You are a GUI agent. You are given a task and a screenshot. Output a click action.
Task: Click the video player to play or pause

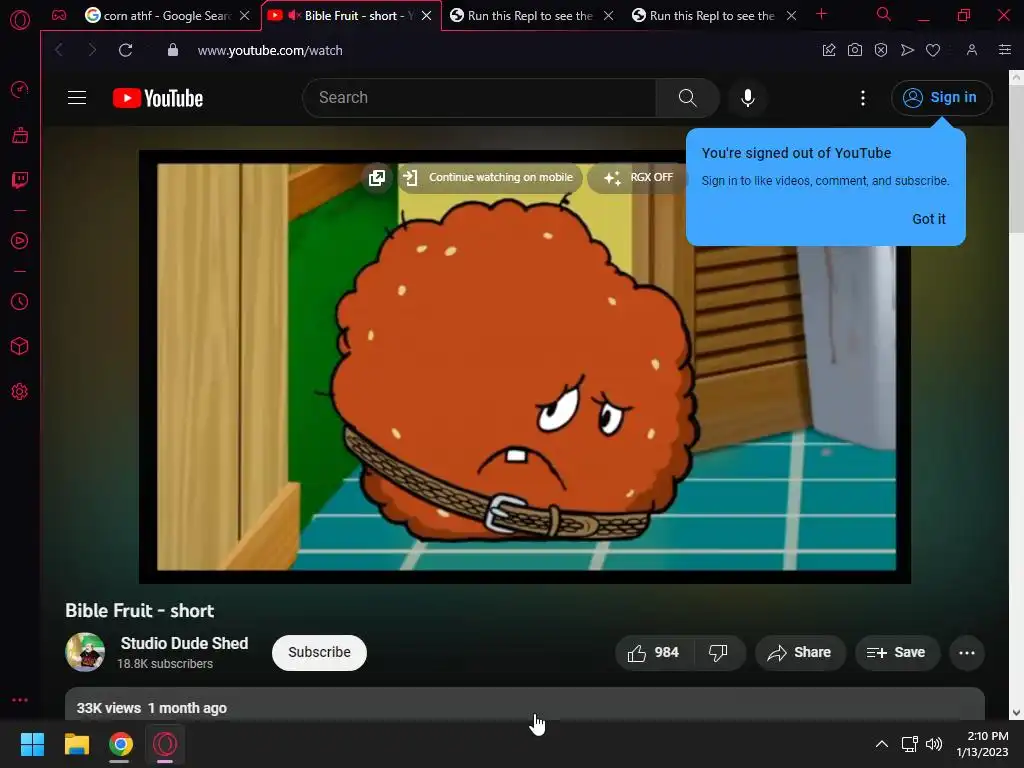click(x=525, y=367)
